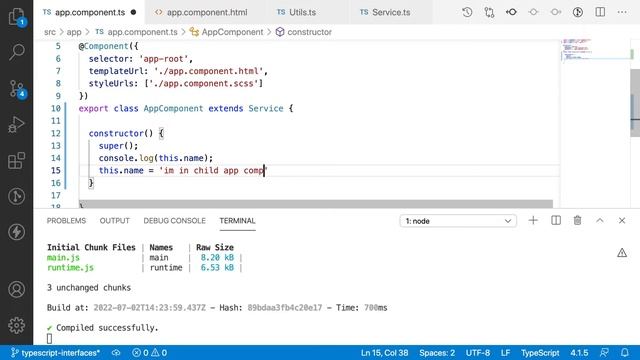The width and height of the screenshot is (640, 360).
Task: Maximize the panel size
Action: [600, 220]
